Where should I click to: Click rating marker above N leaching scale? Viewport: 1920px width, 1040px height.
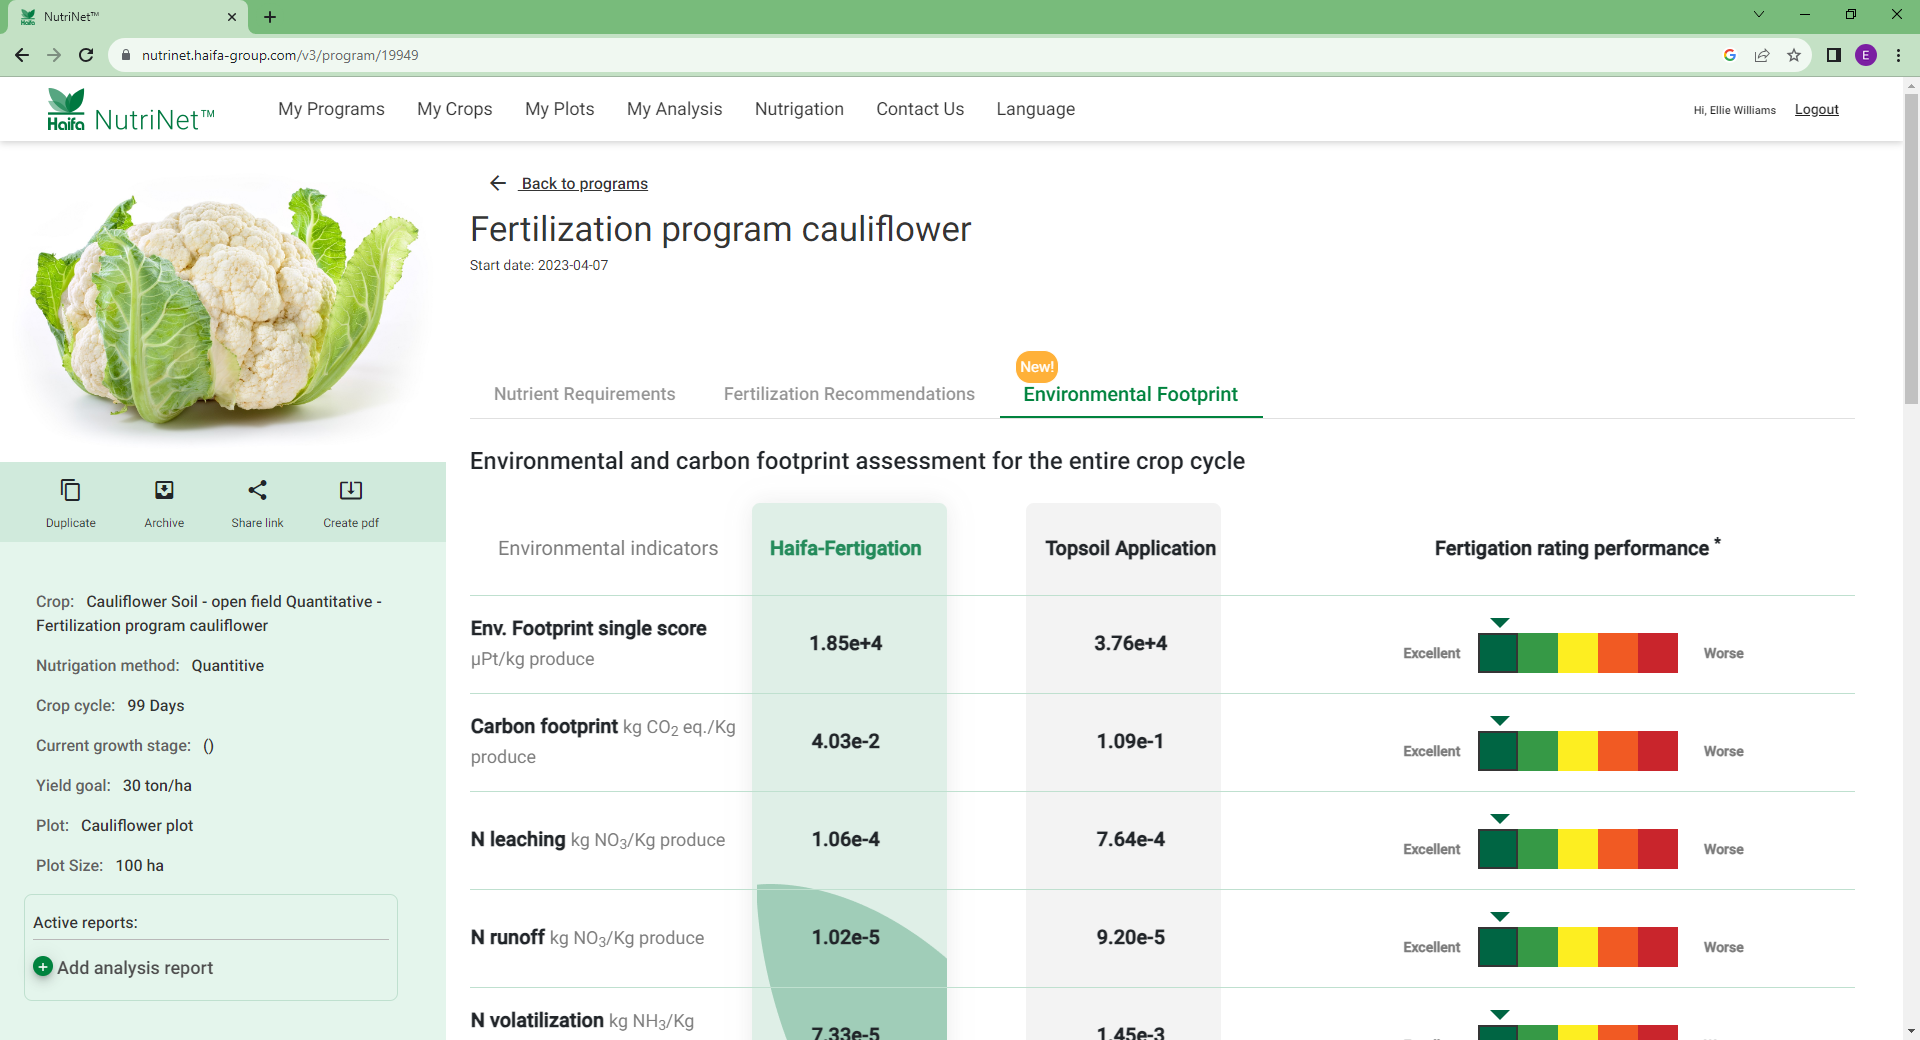click(1499, 819)
